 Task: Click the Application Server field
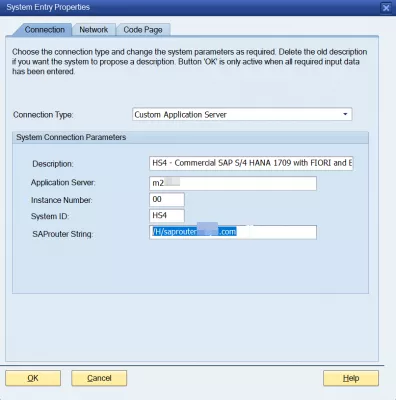click(x=233, y=183)
